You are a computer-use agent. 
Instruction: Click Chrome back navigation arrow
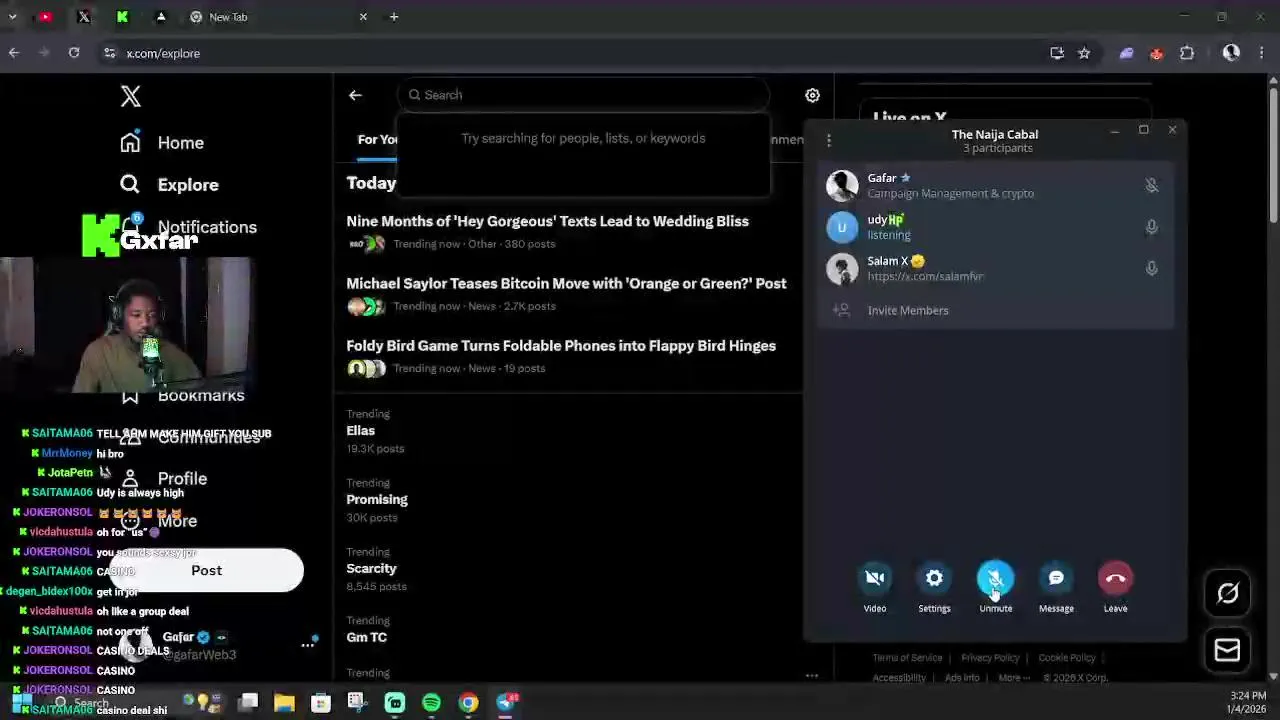(14, 53)
